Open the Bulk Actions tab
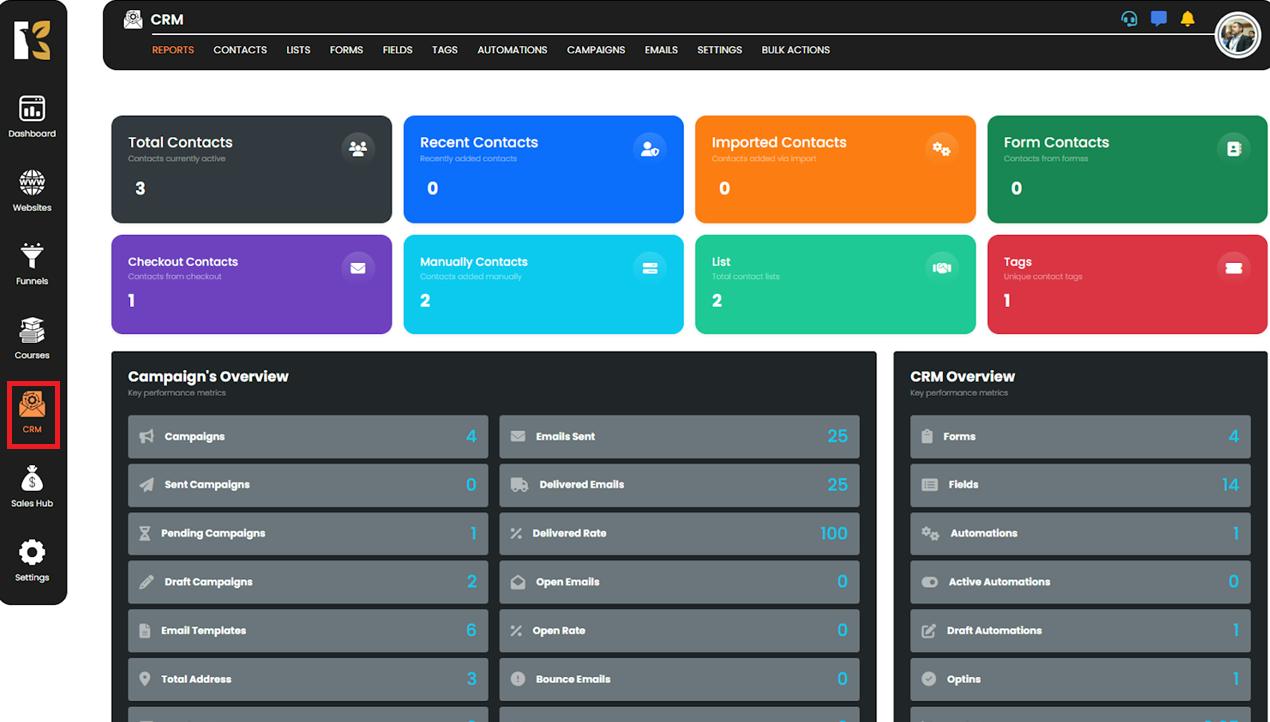This screenshot has width=1270, height=722. 795,50
